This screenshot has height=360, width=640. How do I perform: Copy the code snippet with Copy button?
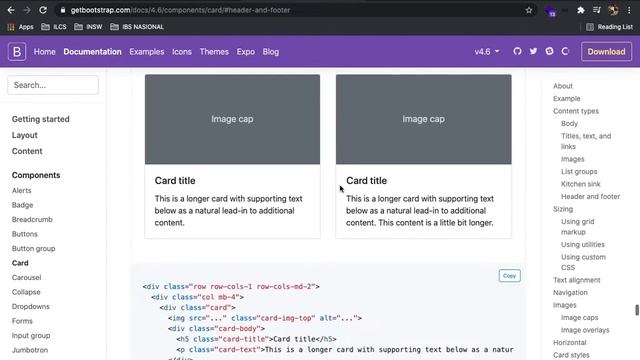click(509, 276)
